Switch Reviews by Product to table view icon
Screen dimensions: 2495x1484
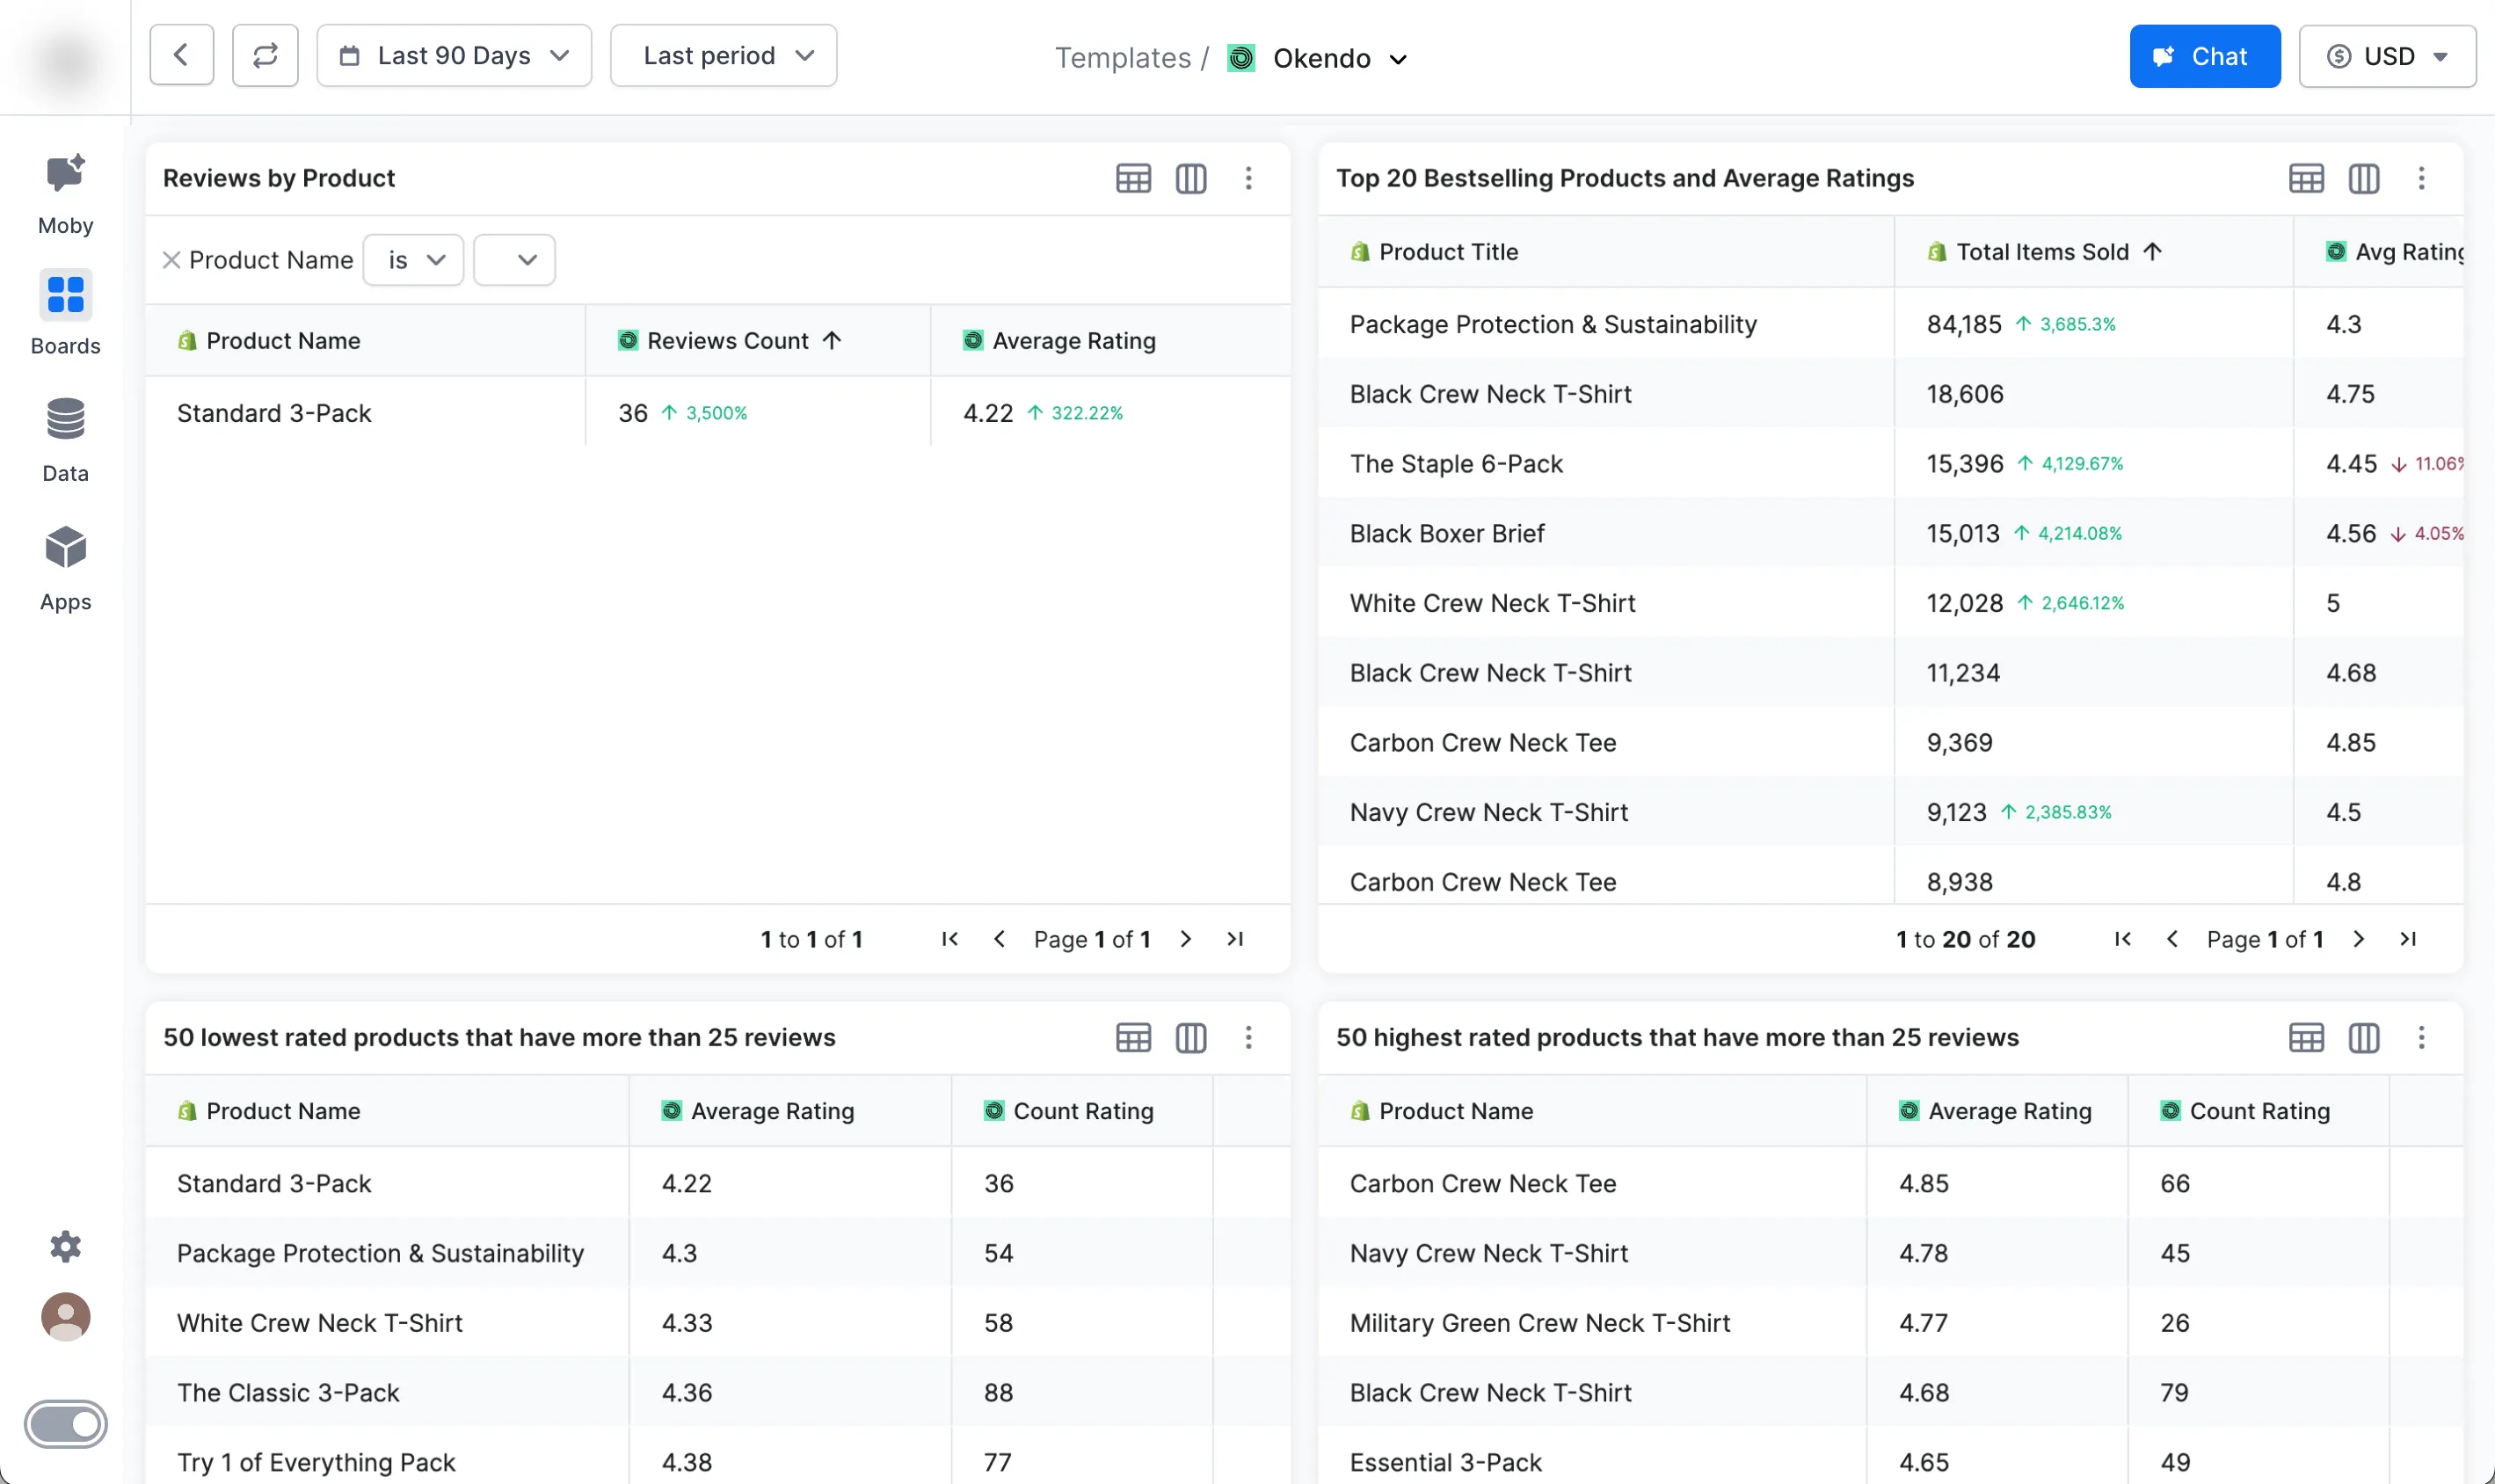(1133, 178)
